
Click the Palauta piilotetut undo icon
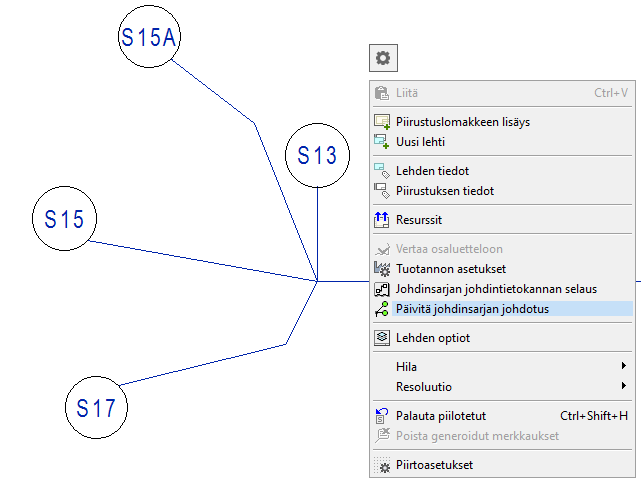tap(381, 416)
